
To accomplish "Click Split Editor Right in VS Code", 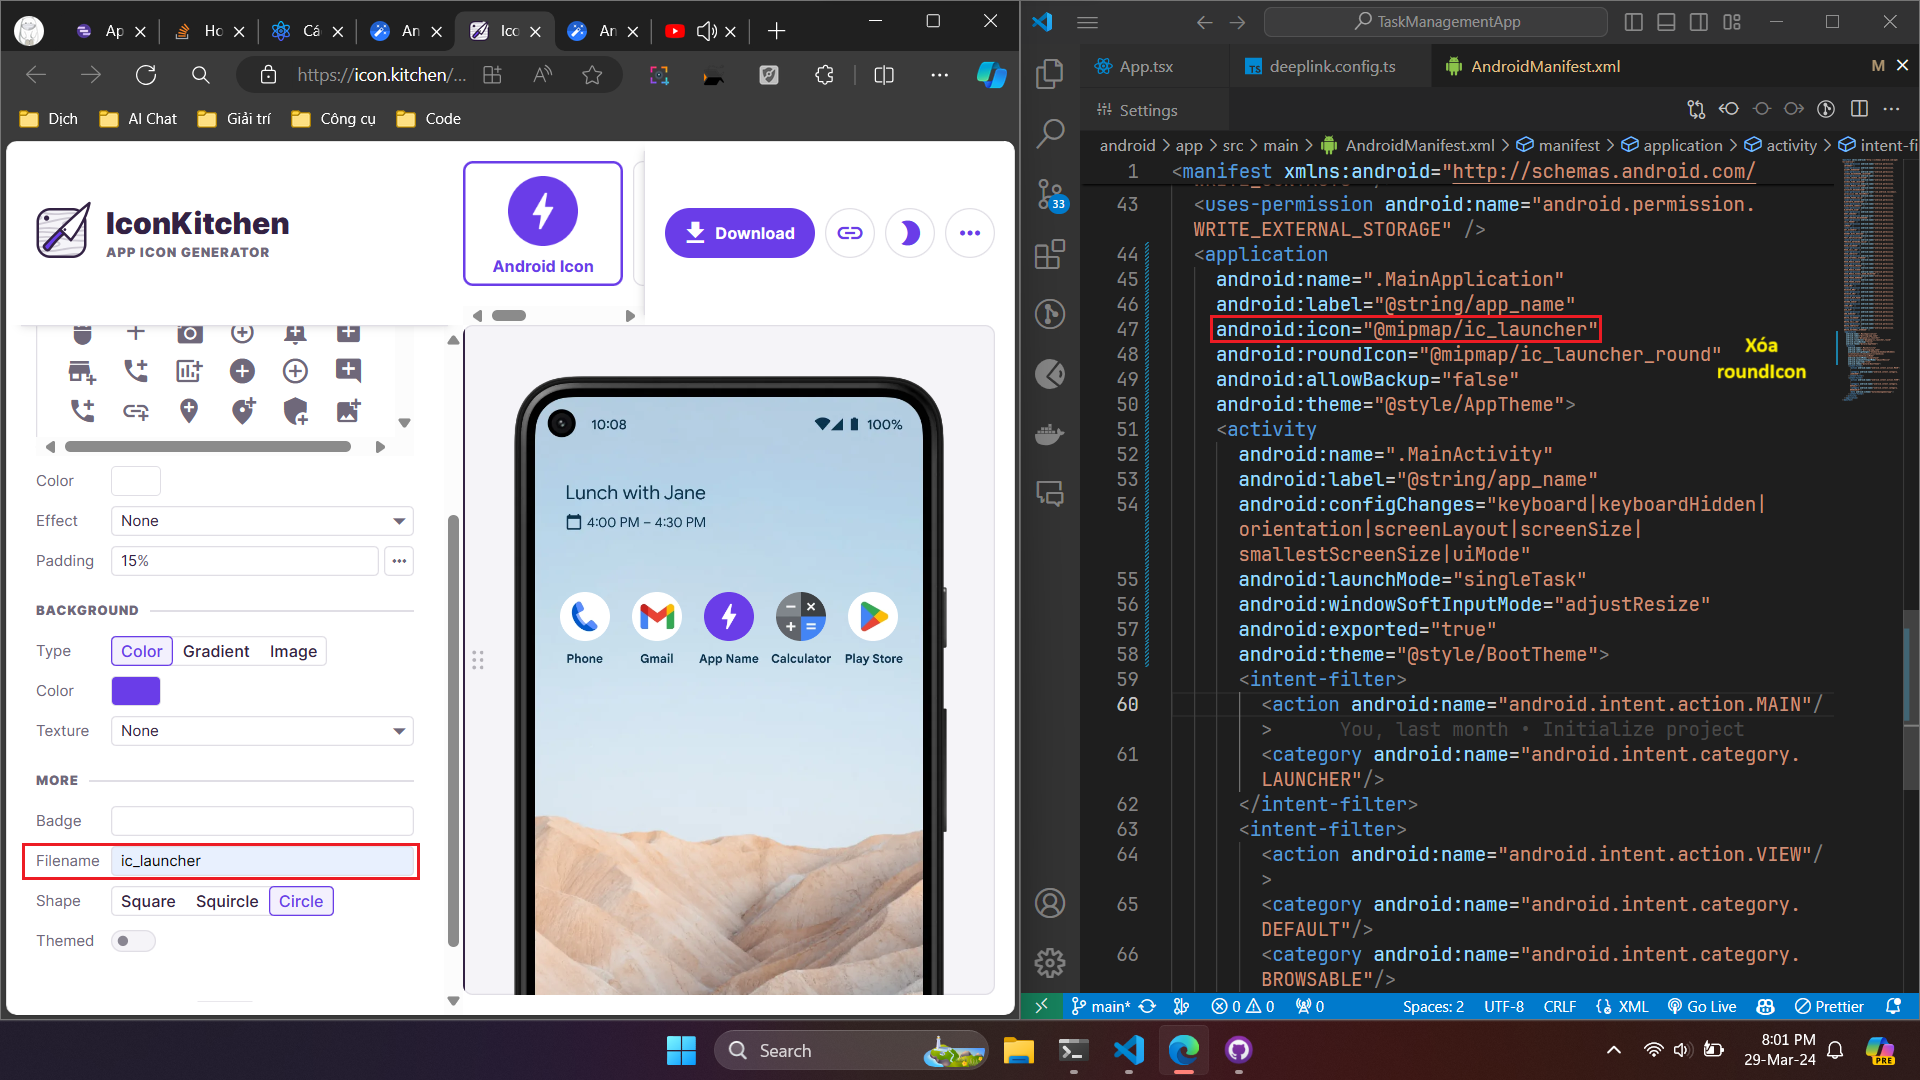I will point(1859,109).
